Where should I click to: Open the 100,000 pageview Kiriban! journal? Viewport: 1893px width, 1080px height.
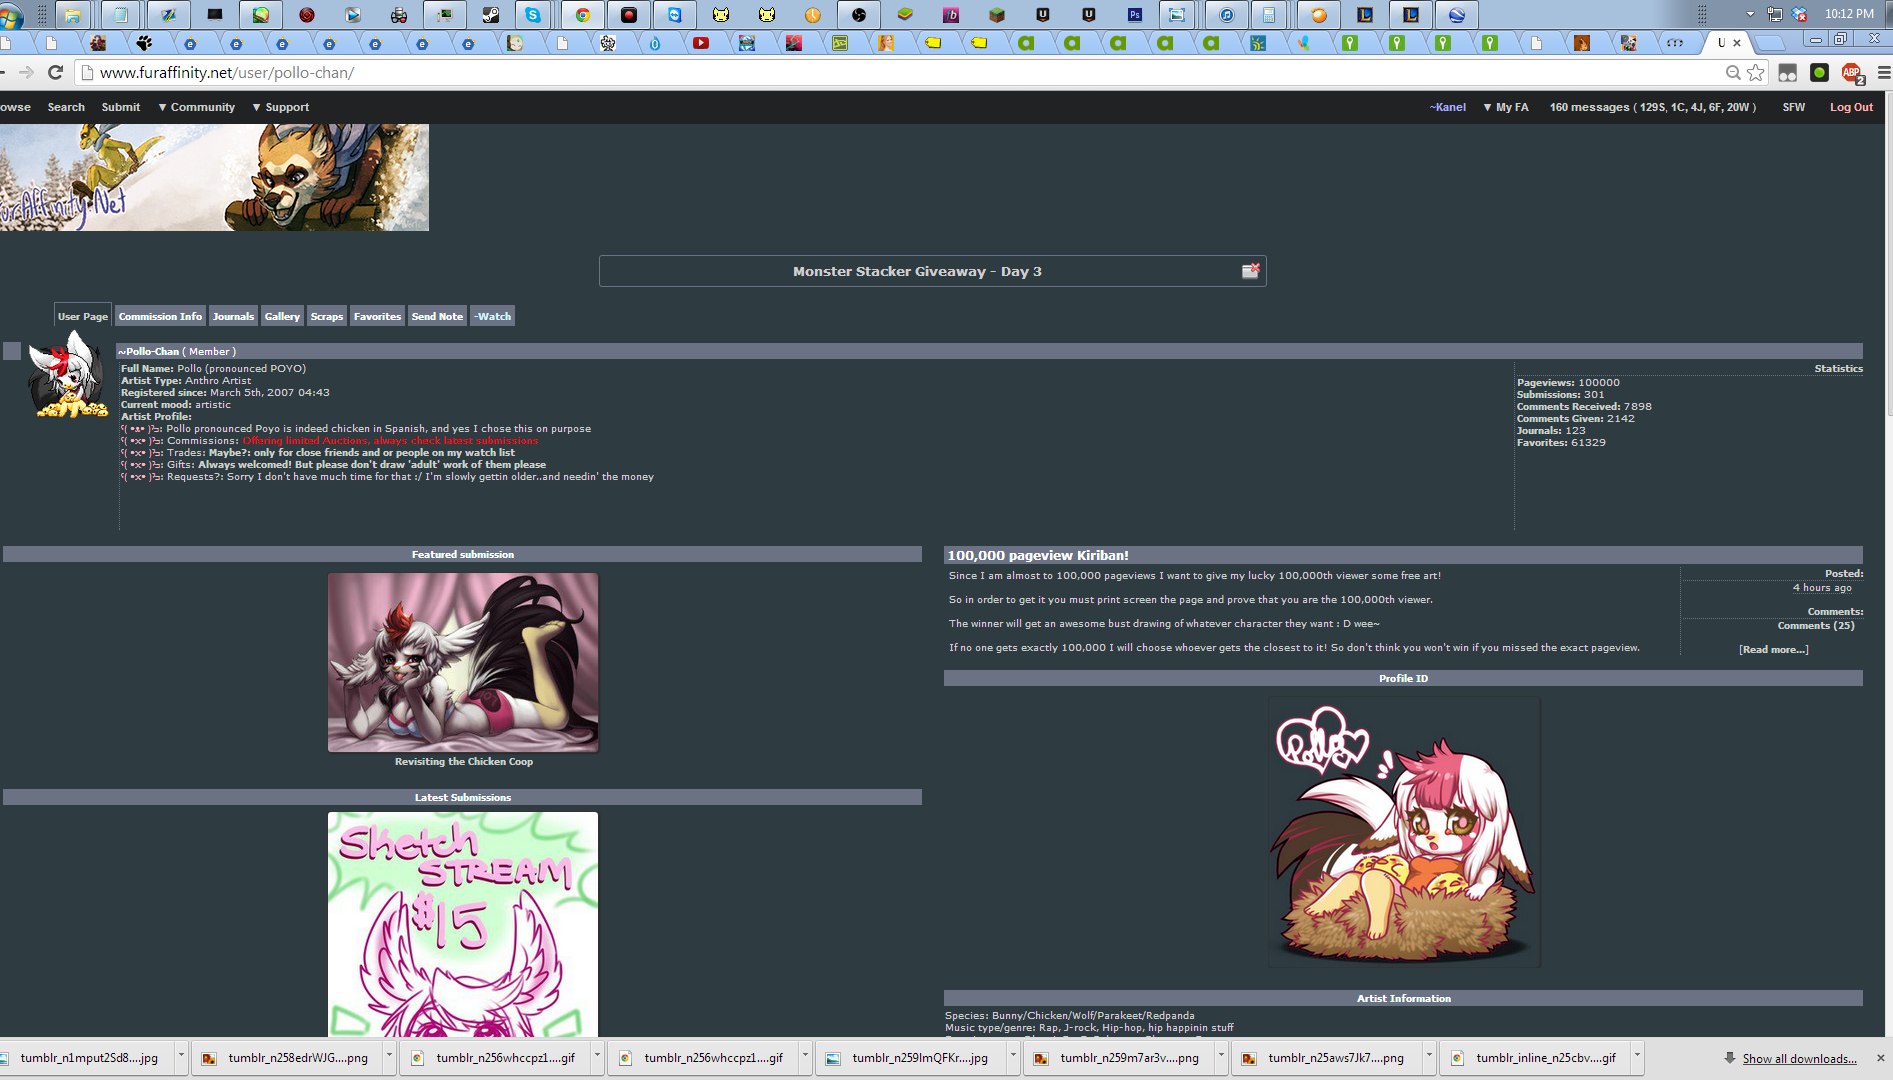(x=1038, y=555)
